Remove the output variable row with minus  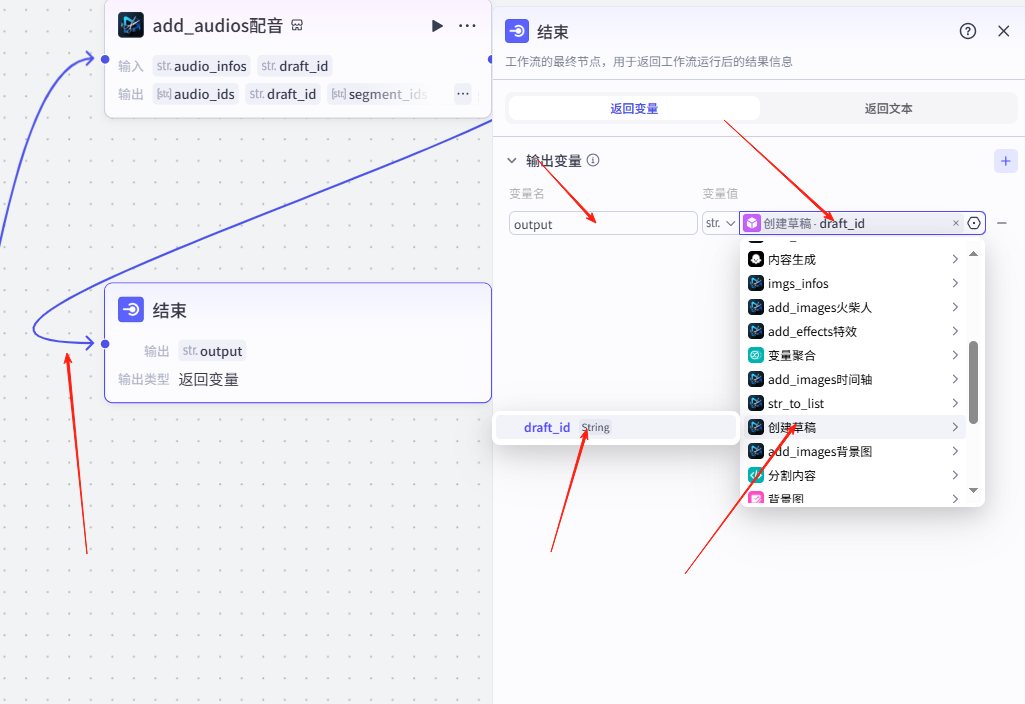point(1002,223)
